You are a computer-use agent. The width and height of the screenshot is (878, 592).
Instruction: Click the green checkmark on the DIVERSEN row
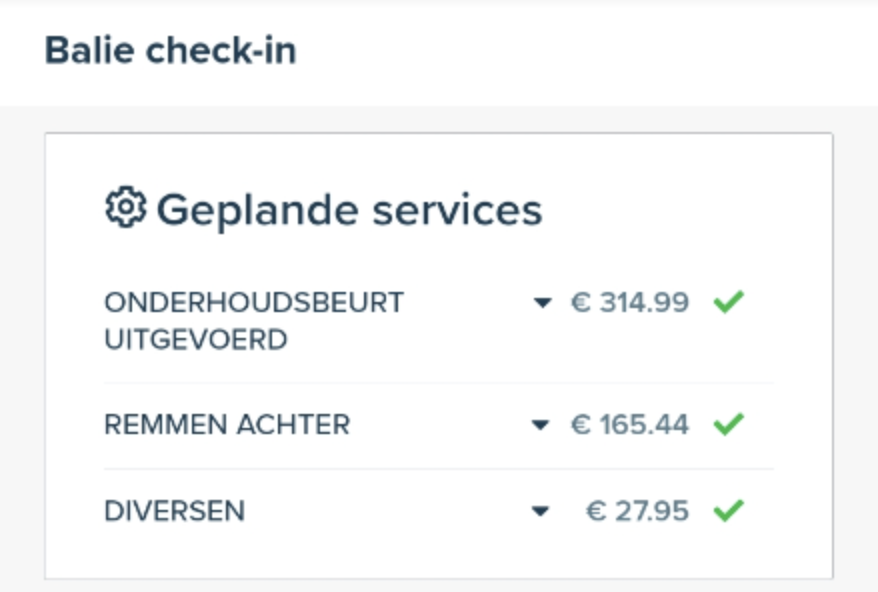[x=728, y=510]
